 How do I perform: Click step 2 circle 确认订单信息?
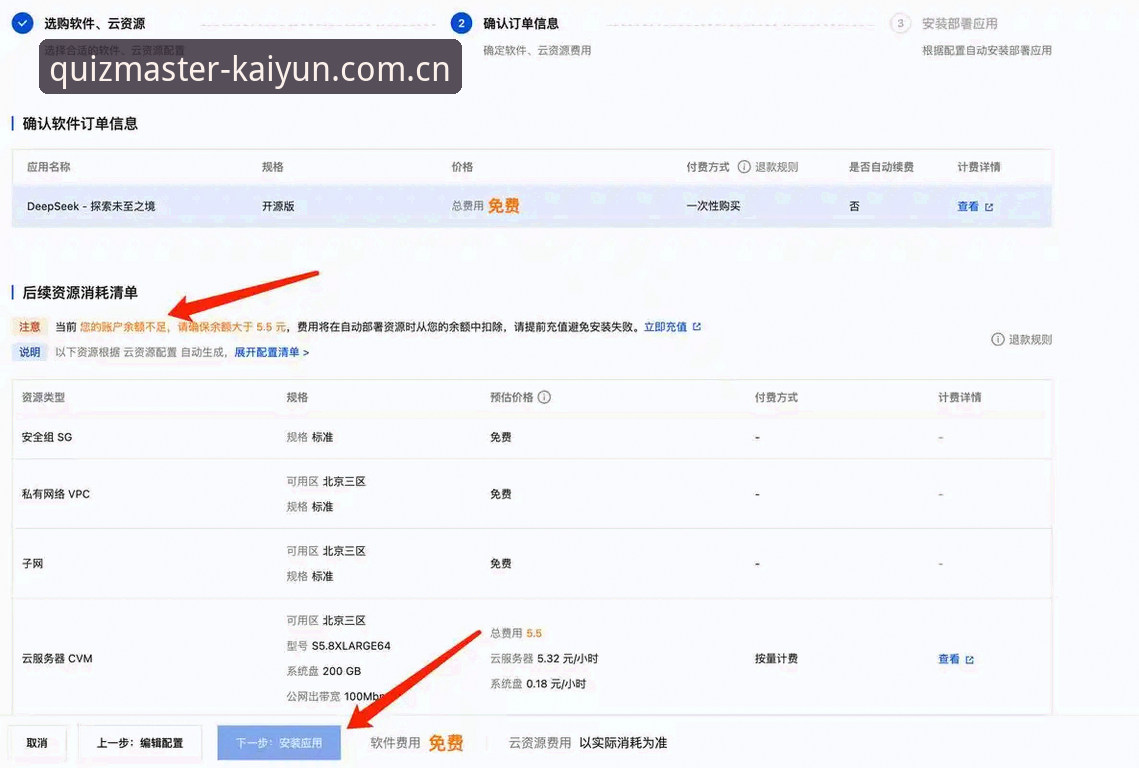tap(461, 23)
